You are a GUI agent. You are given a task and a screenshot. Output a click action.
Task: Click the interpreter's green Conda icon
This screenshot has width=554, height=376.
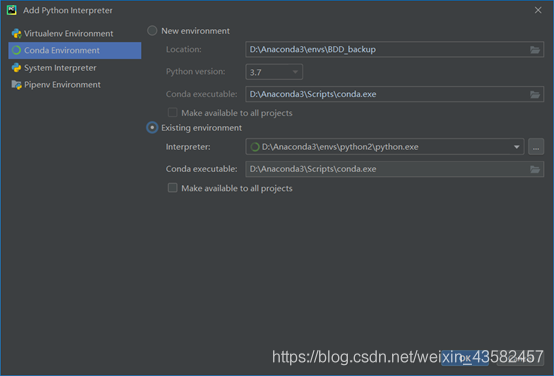[x=255, y=147]
